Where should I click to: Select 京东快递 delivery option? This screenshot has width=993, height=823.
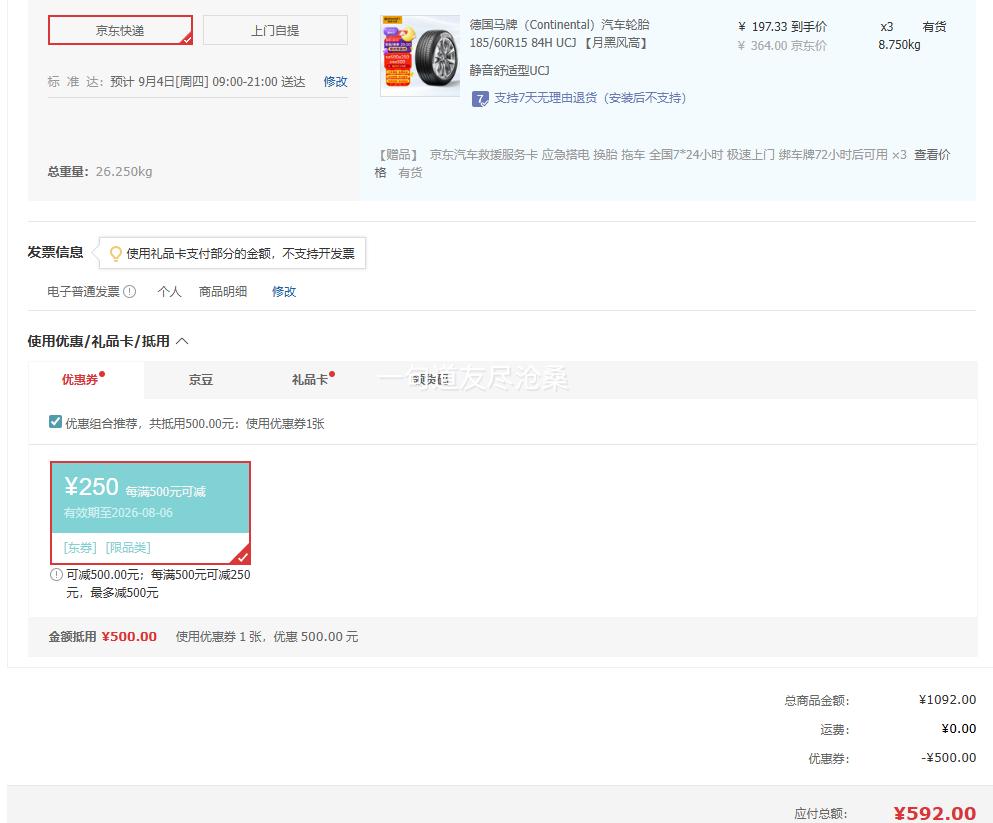point(120,30)
